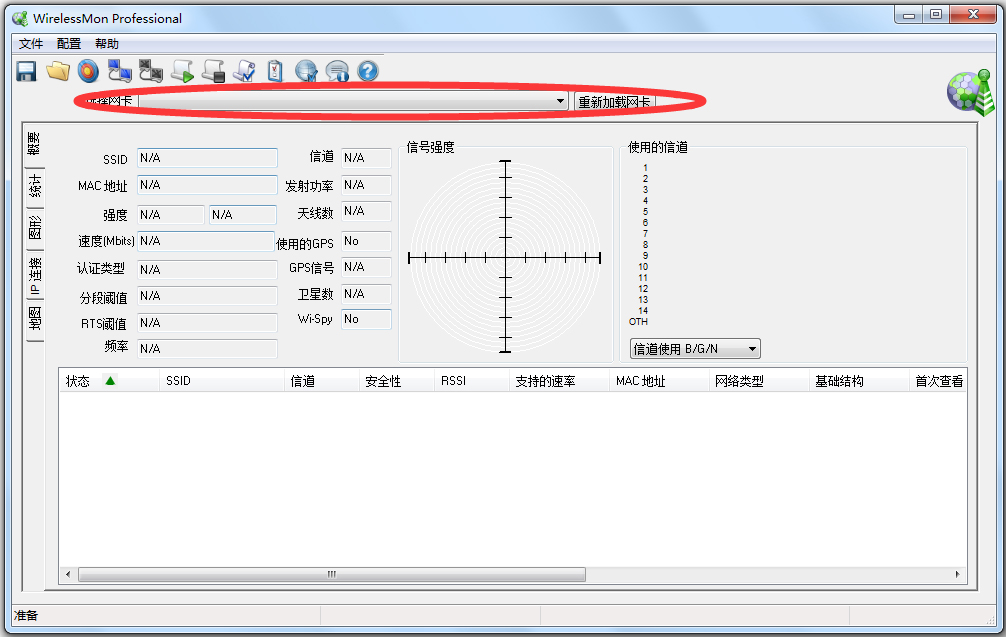Viewport: 1006px width, 637px height.
Task: Open help via blue question mark icon
Action: tap(368, 71)
